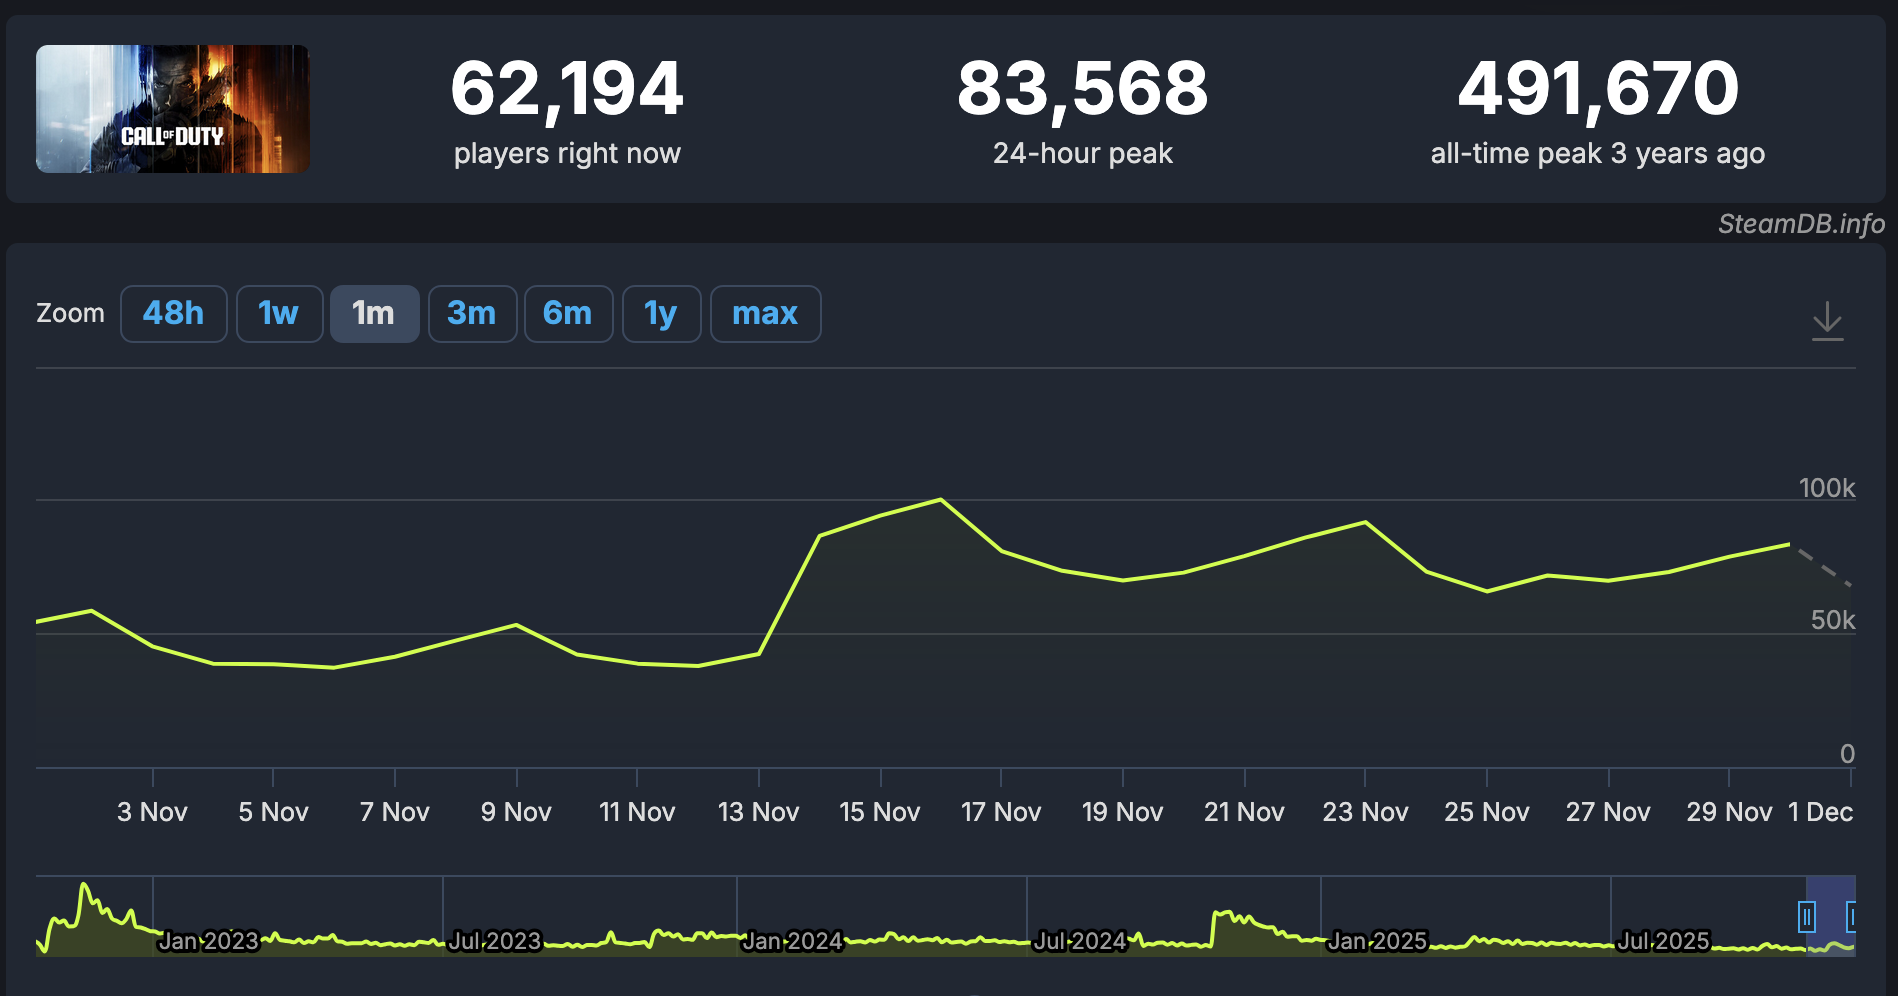Click Jul 2025 in the navigator timeline
The image size is (1898, 996).
(x=1664, y=941)
